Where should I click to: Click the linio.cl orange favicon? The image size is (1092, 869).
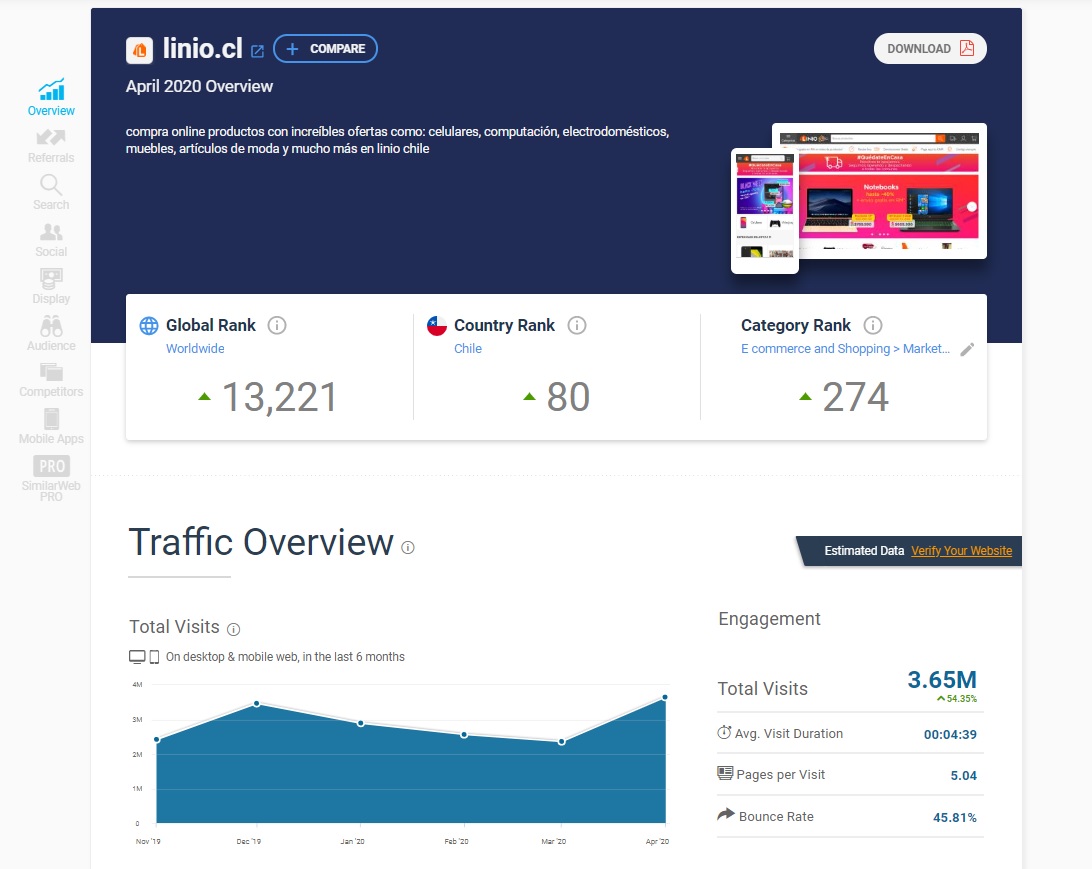139,50
